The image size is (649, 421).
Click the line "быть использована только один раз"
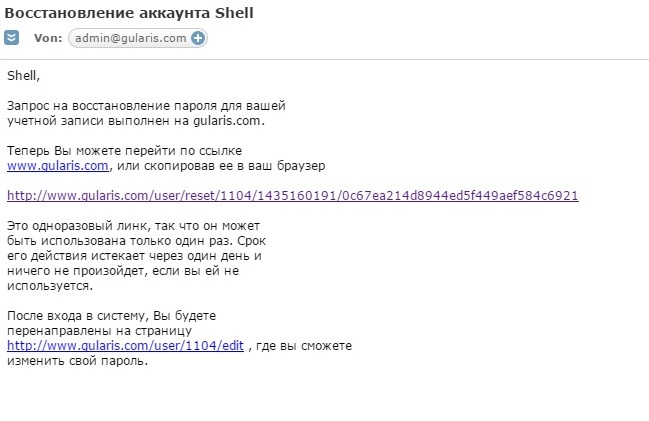[136, 240]
